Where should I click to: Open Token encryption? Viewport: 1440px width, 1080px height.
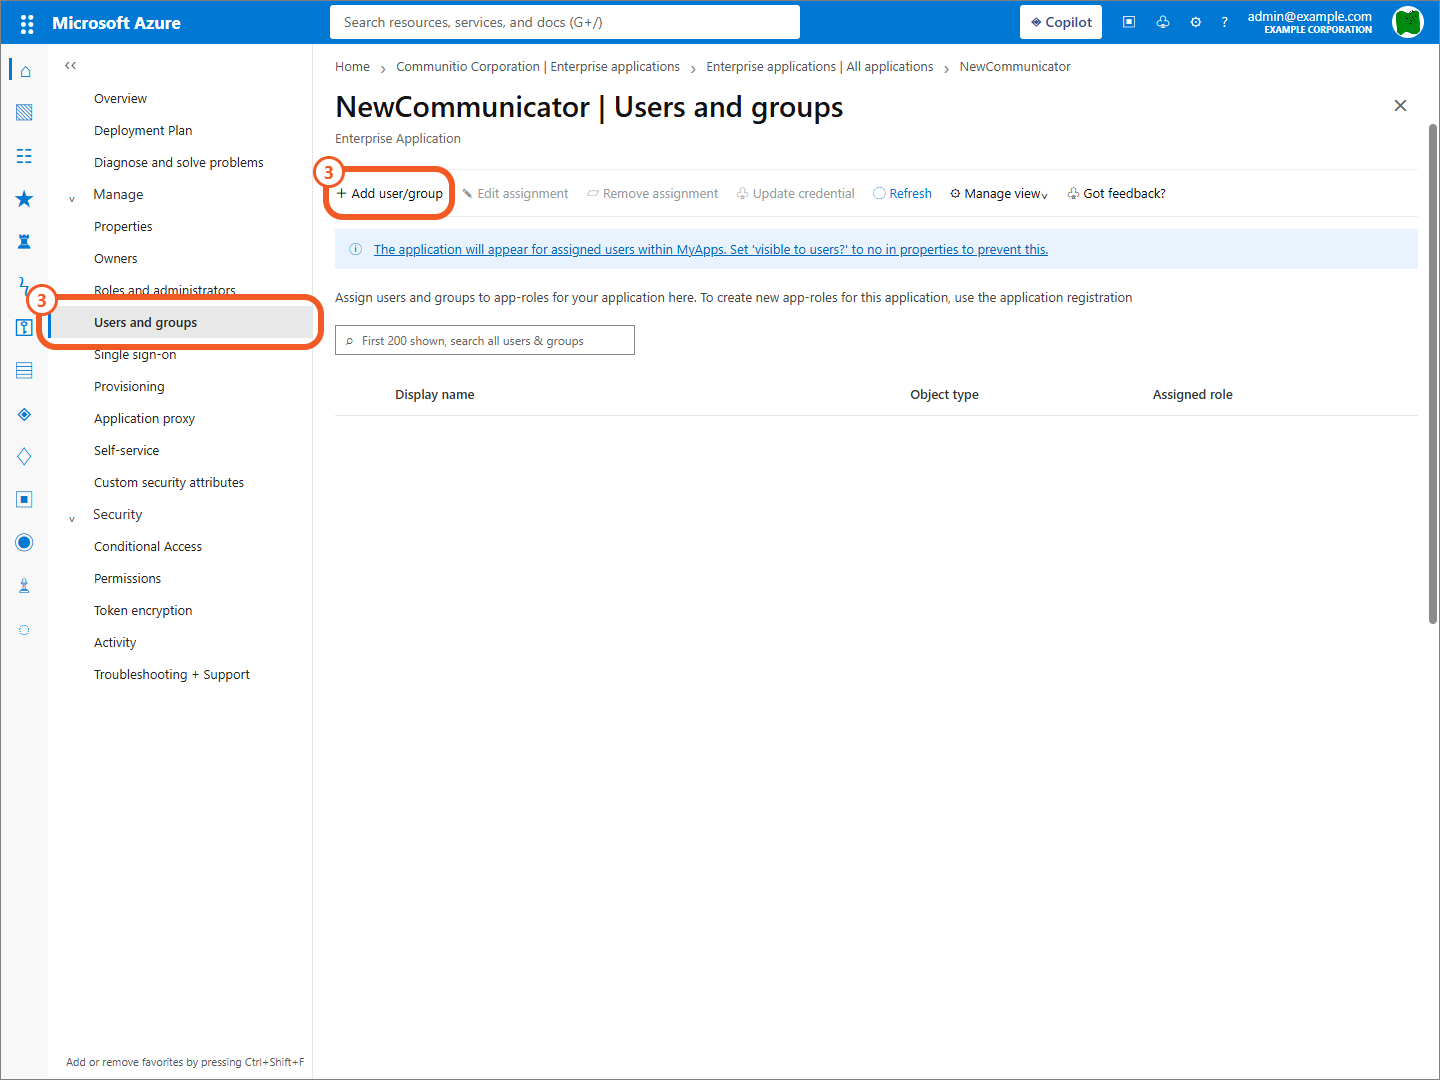[143, 611]
